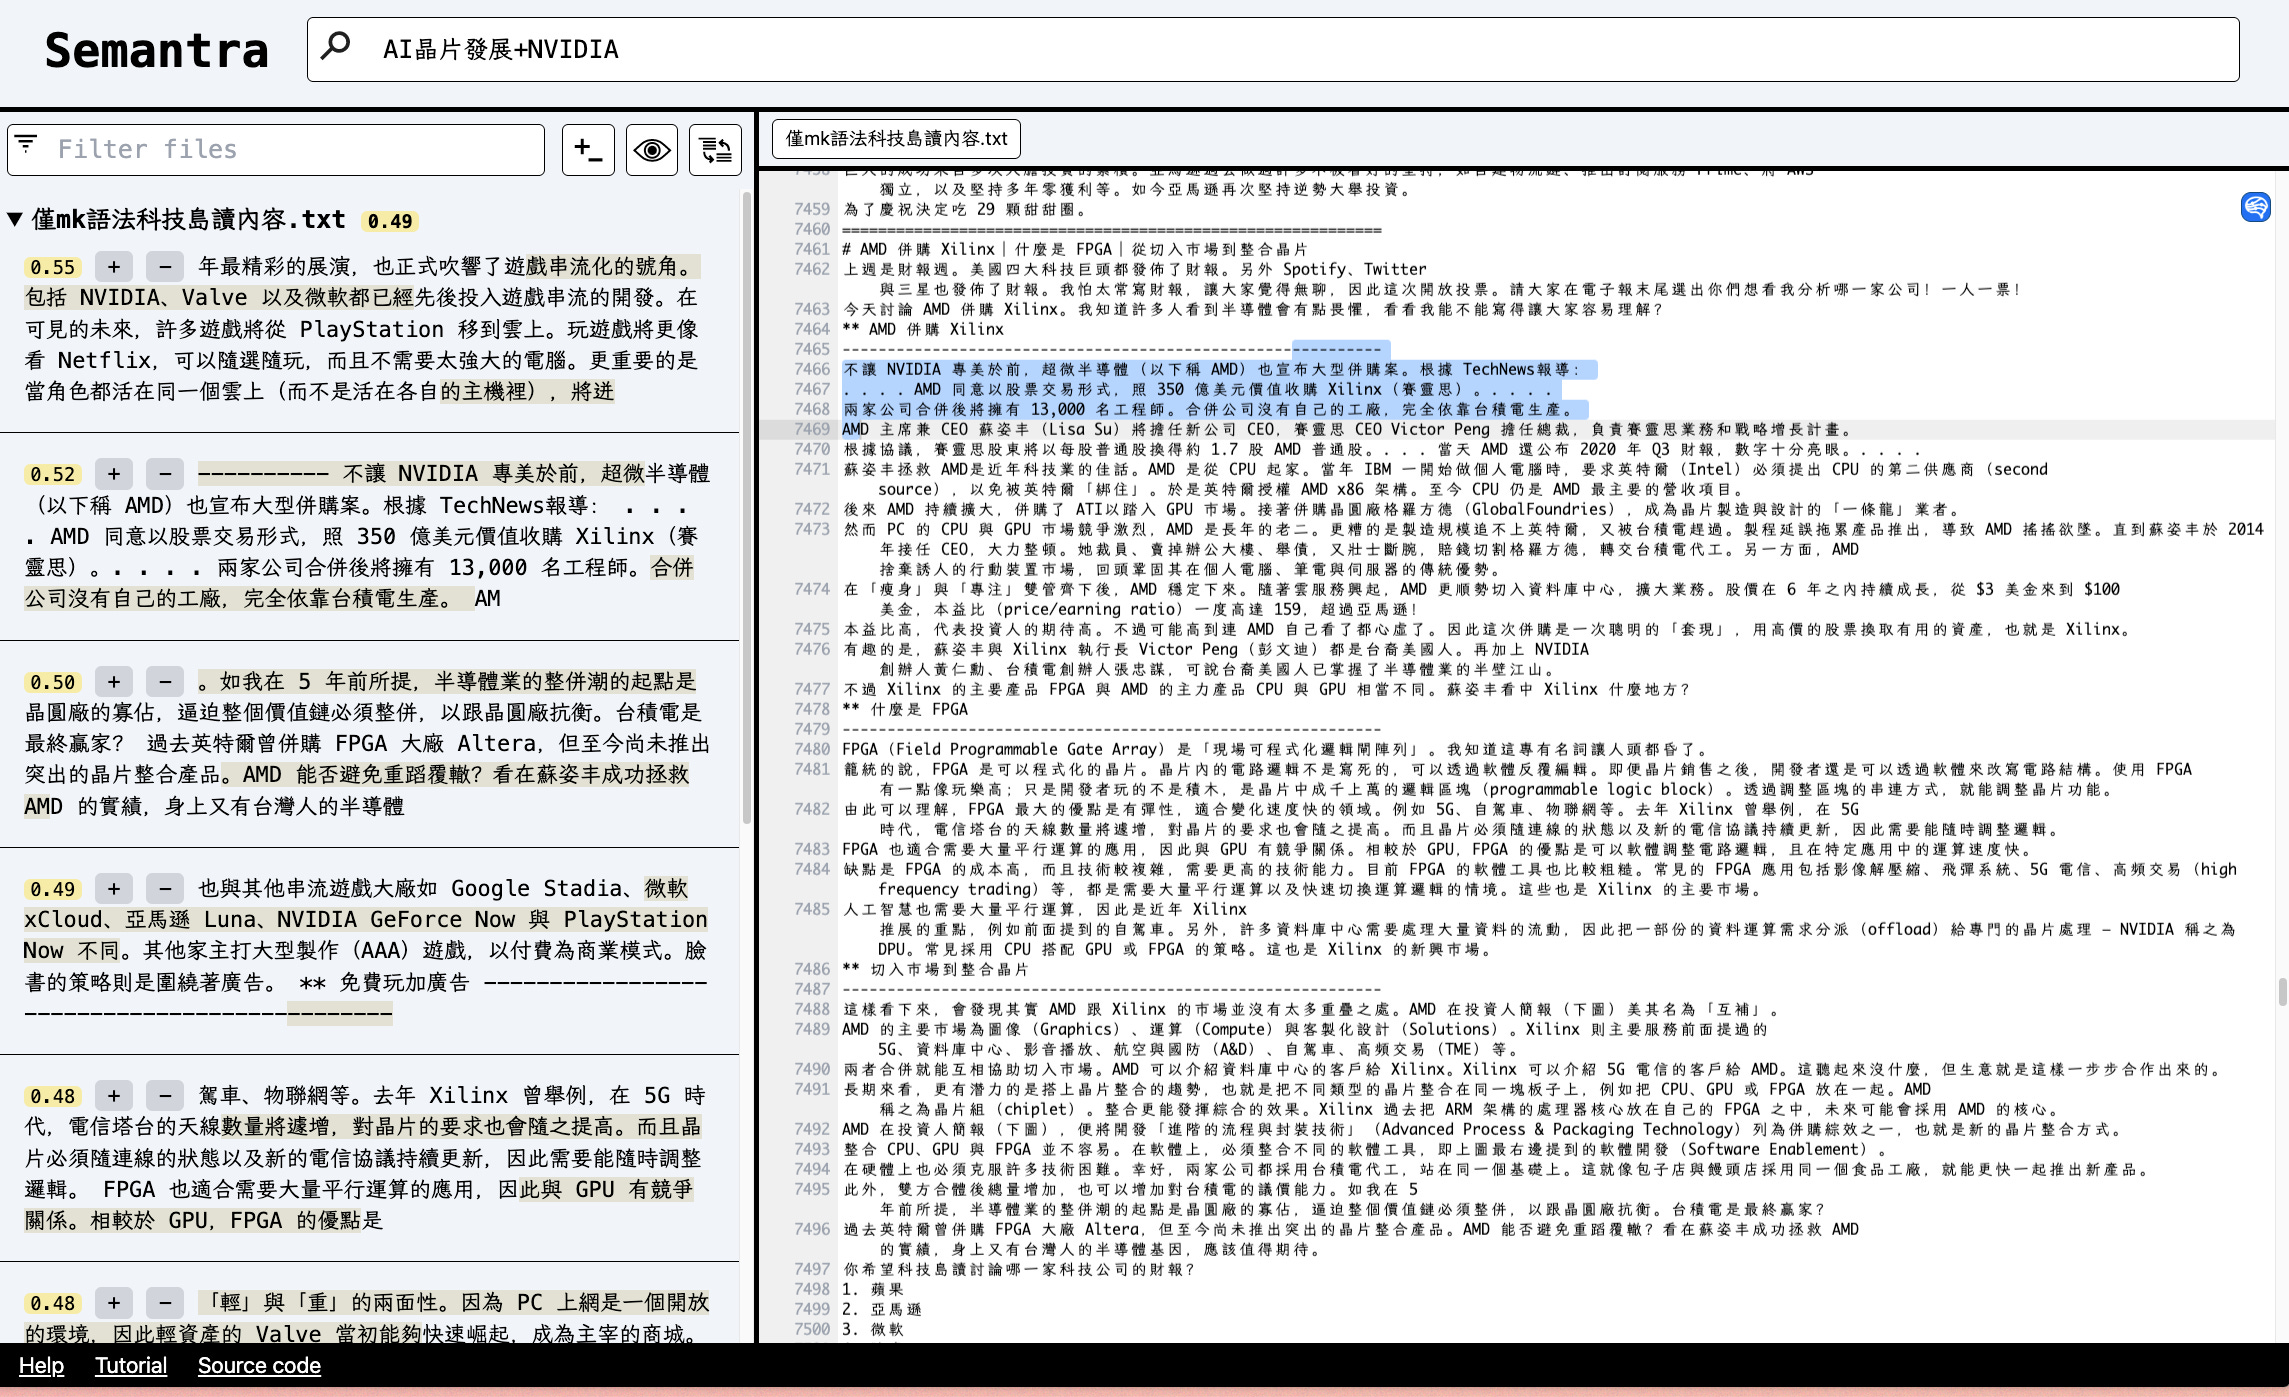This screenshot has width=2289, height=1397.
Task: Click minus on the 0.55 result
Action: pos(165,267)
